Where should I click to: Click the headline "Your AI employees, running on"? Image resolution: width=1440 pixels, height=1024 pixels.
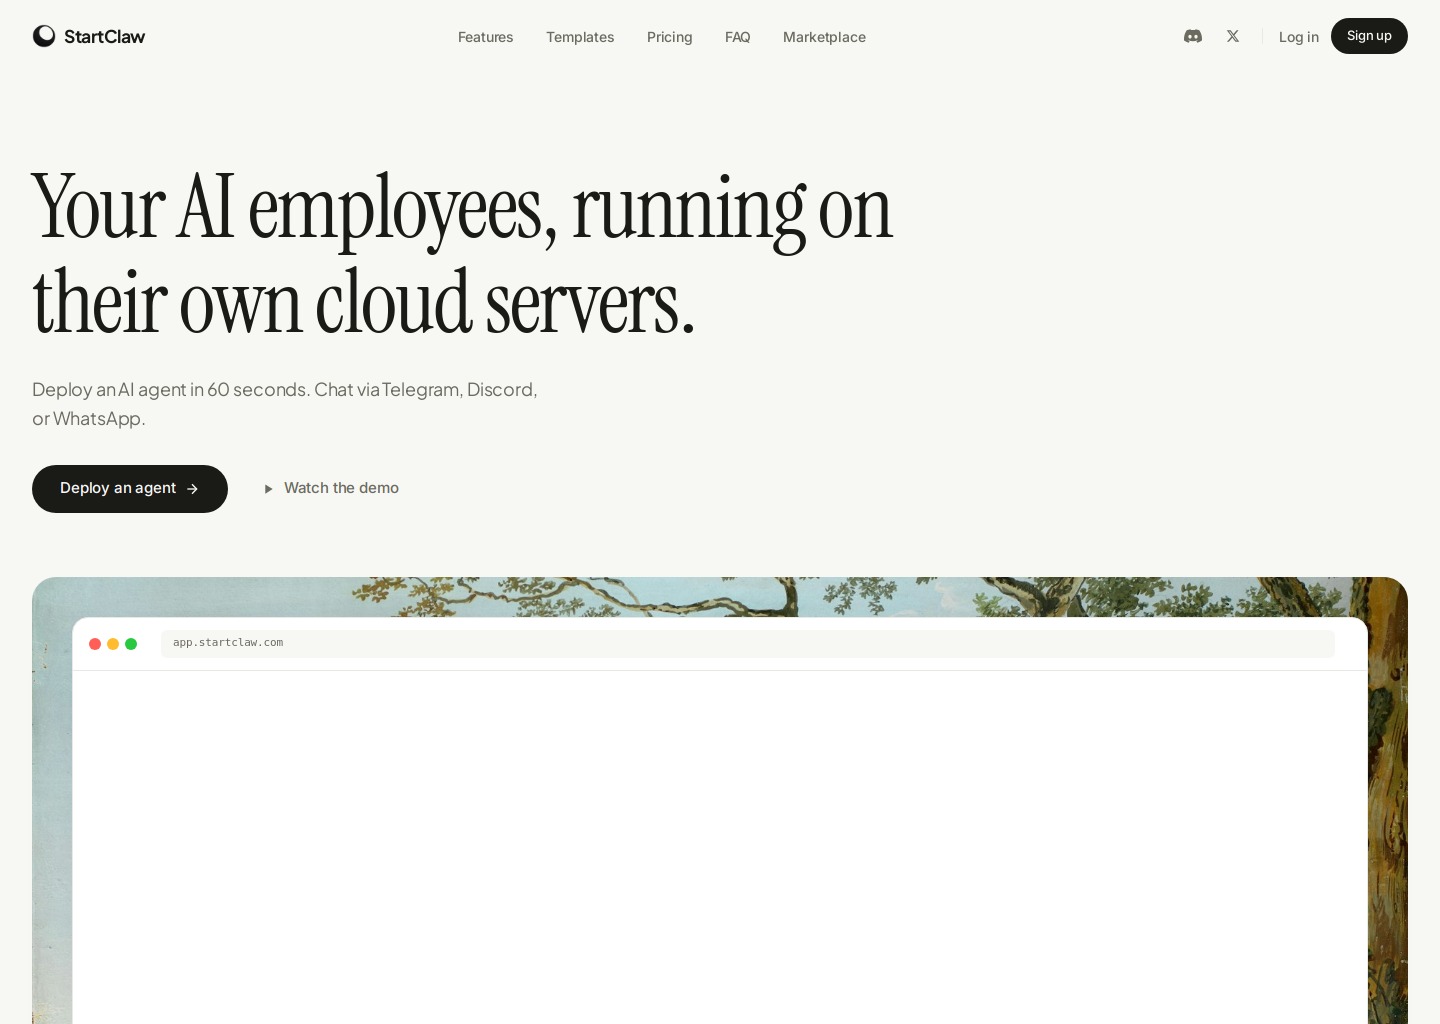pos(462,209)
